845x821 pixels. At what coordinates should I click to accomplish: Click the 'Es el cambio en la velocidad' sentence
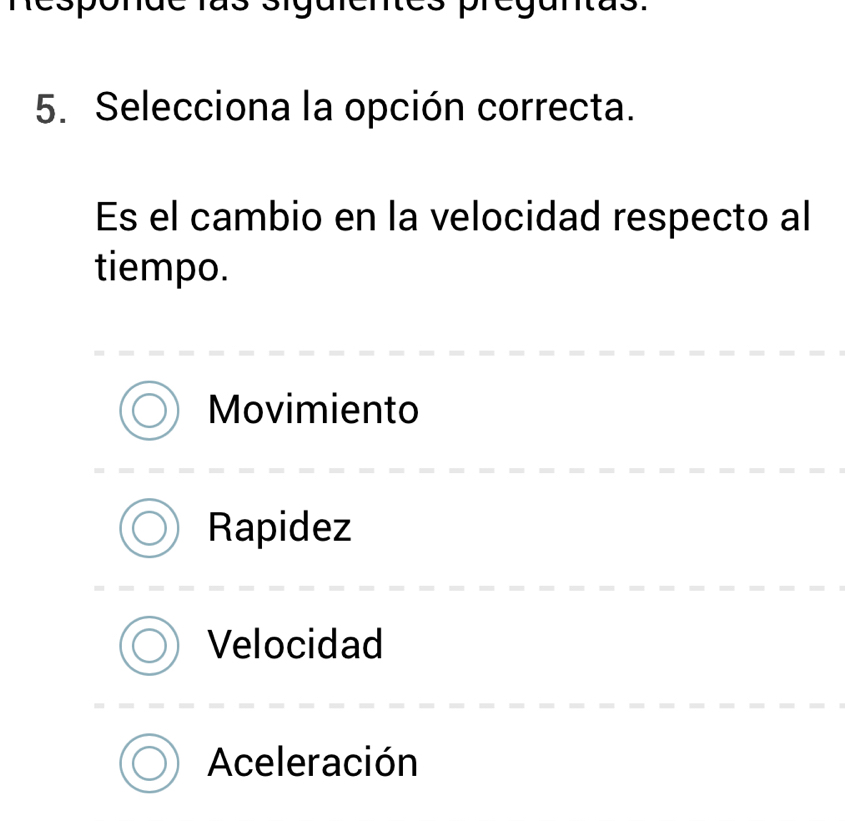[x=452, y=216]
